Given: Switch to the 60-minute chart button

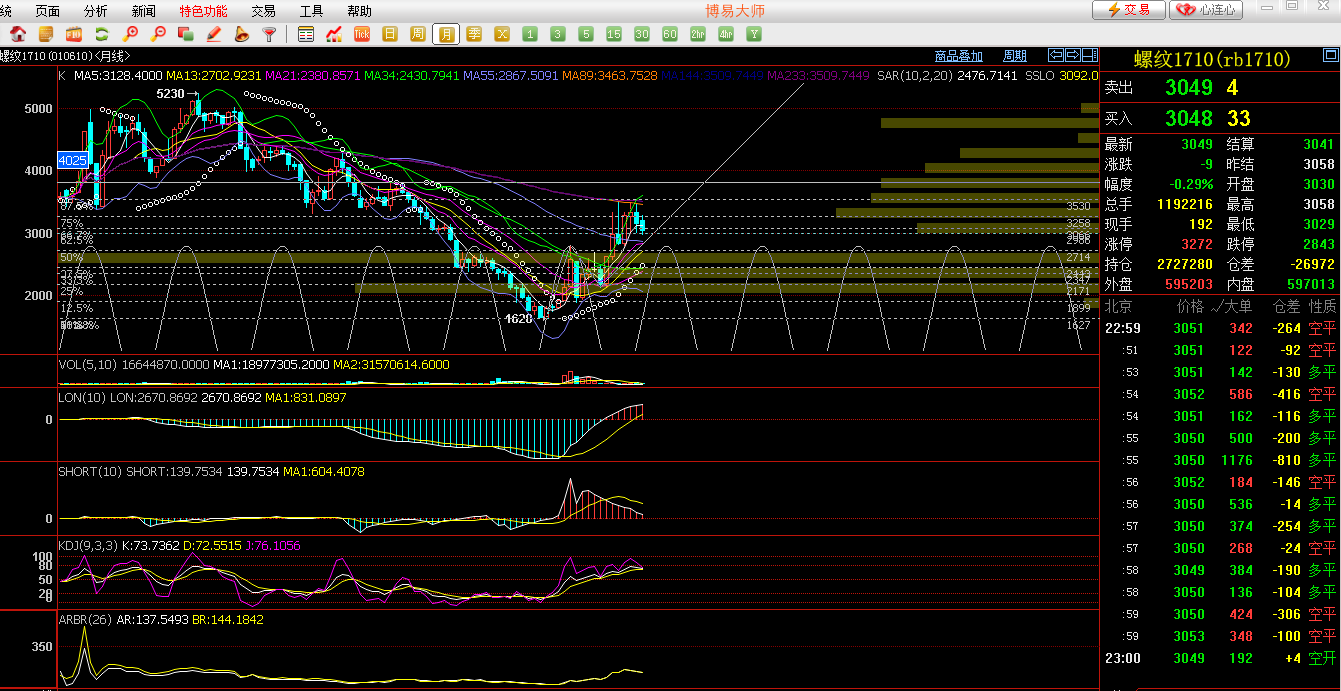Looking at the screenshot, I should pyautogui.click(x=670, y=34).
